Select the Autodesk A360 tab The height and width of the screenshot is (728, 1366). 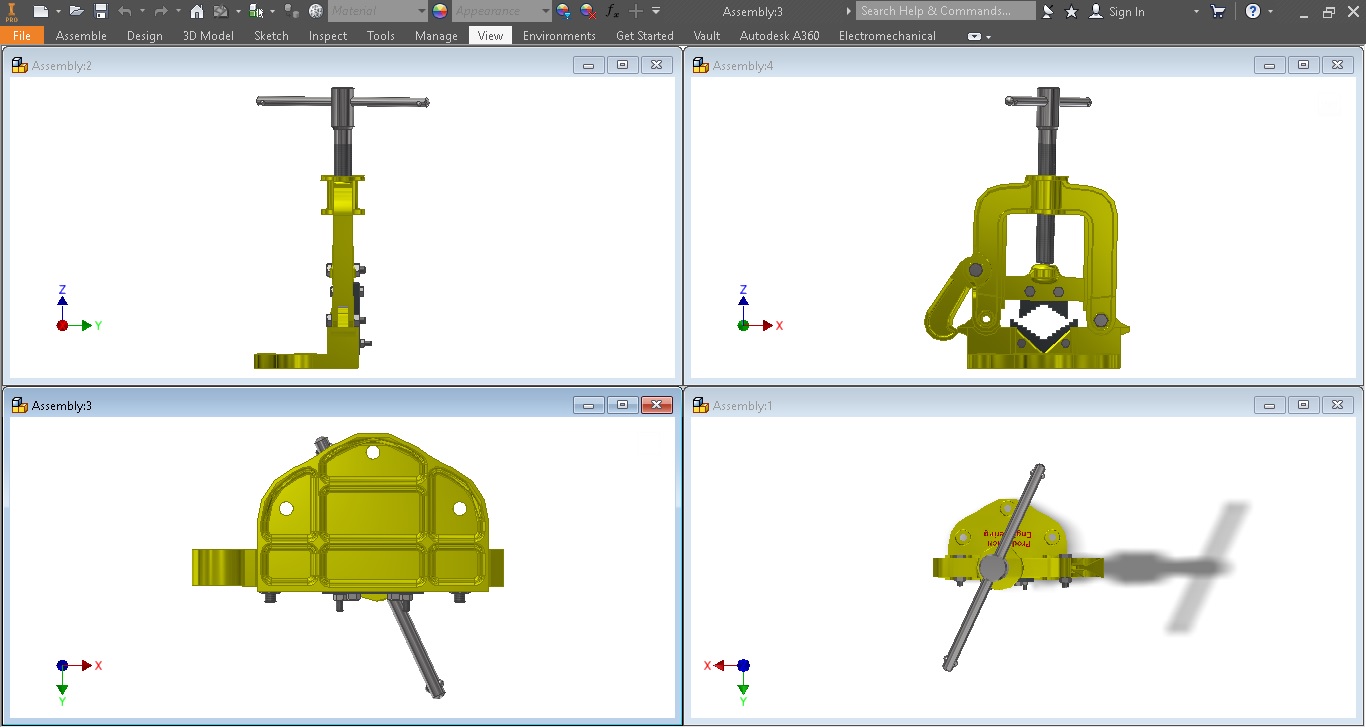tap(779, 35)
